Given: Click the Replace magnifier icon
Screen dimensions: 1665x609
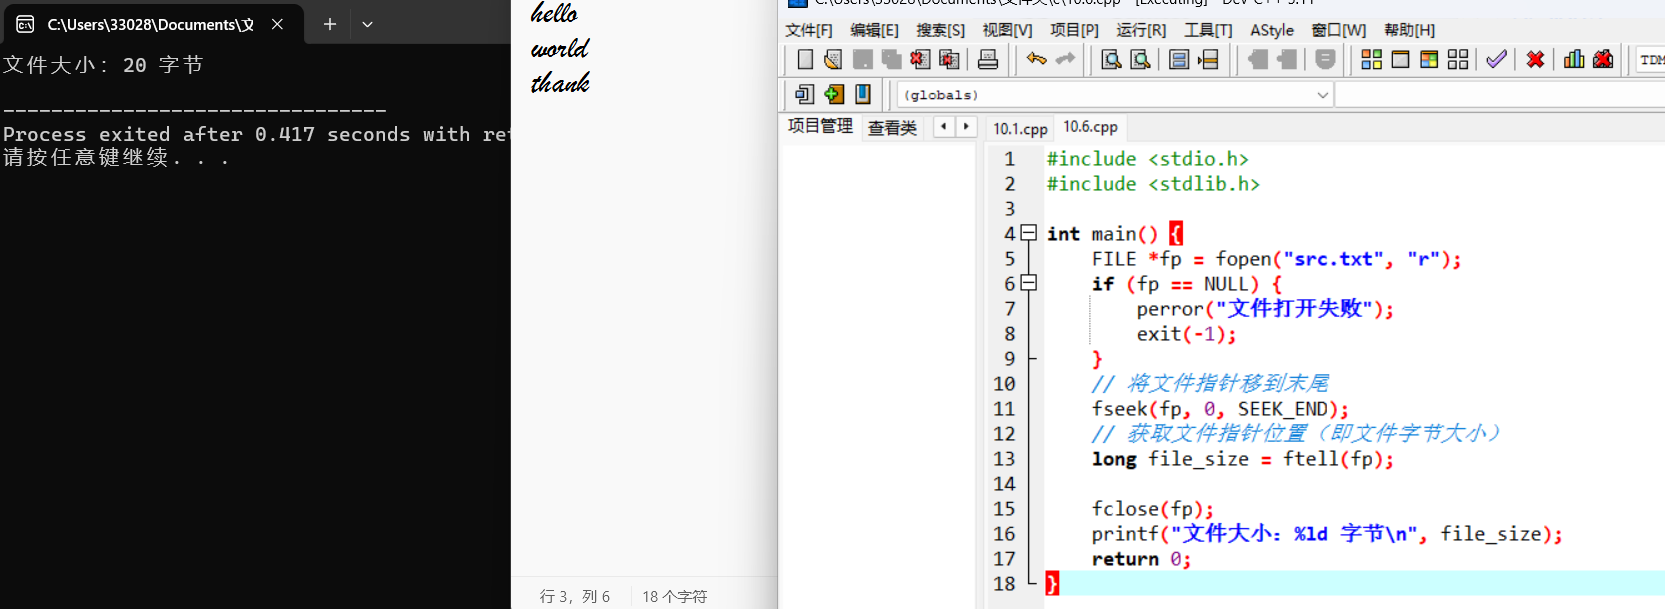Looking at the screenshot, I should point(1140,60).
